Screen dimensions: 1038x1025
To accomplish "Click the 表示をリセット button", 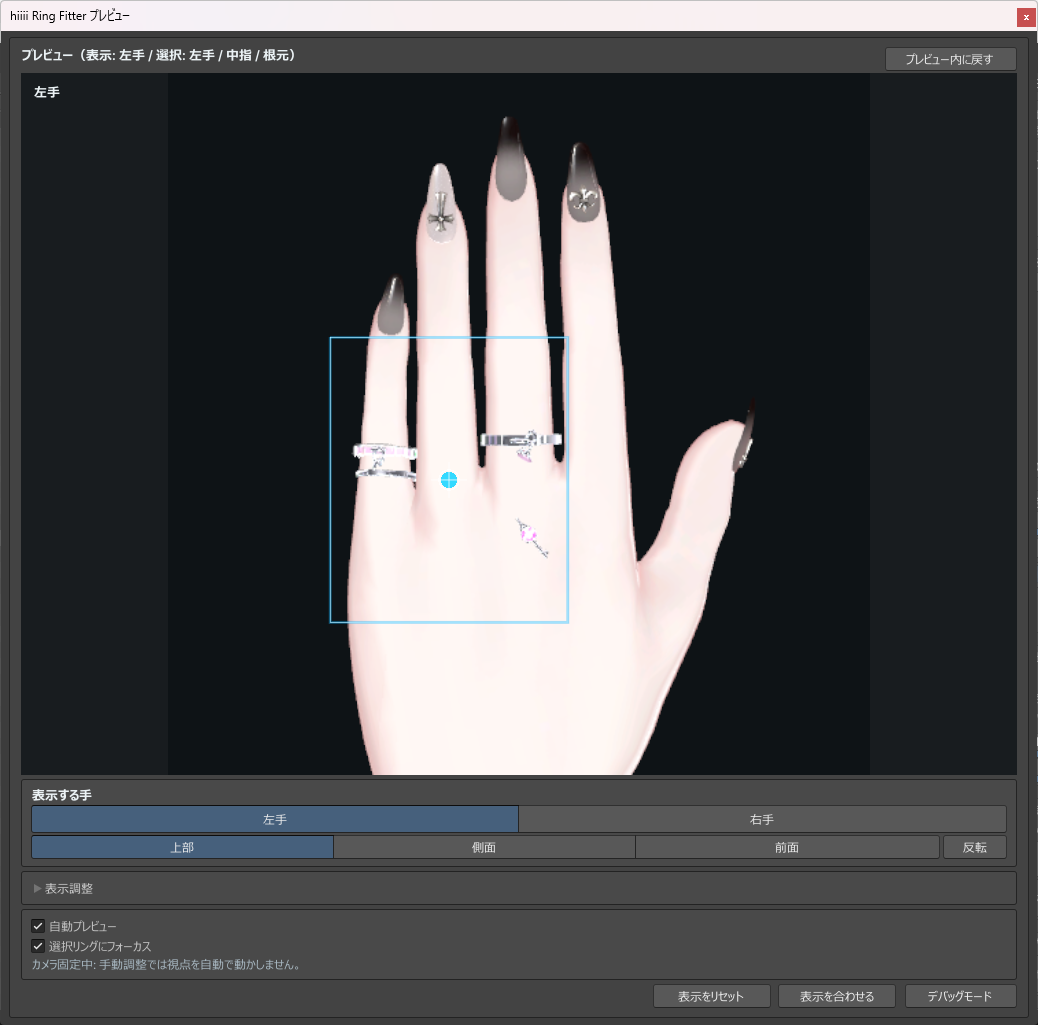I will pos(712,996).
